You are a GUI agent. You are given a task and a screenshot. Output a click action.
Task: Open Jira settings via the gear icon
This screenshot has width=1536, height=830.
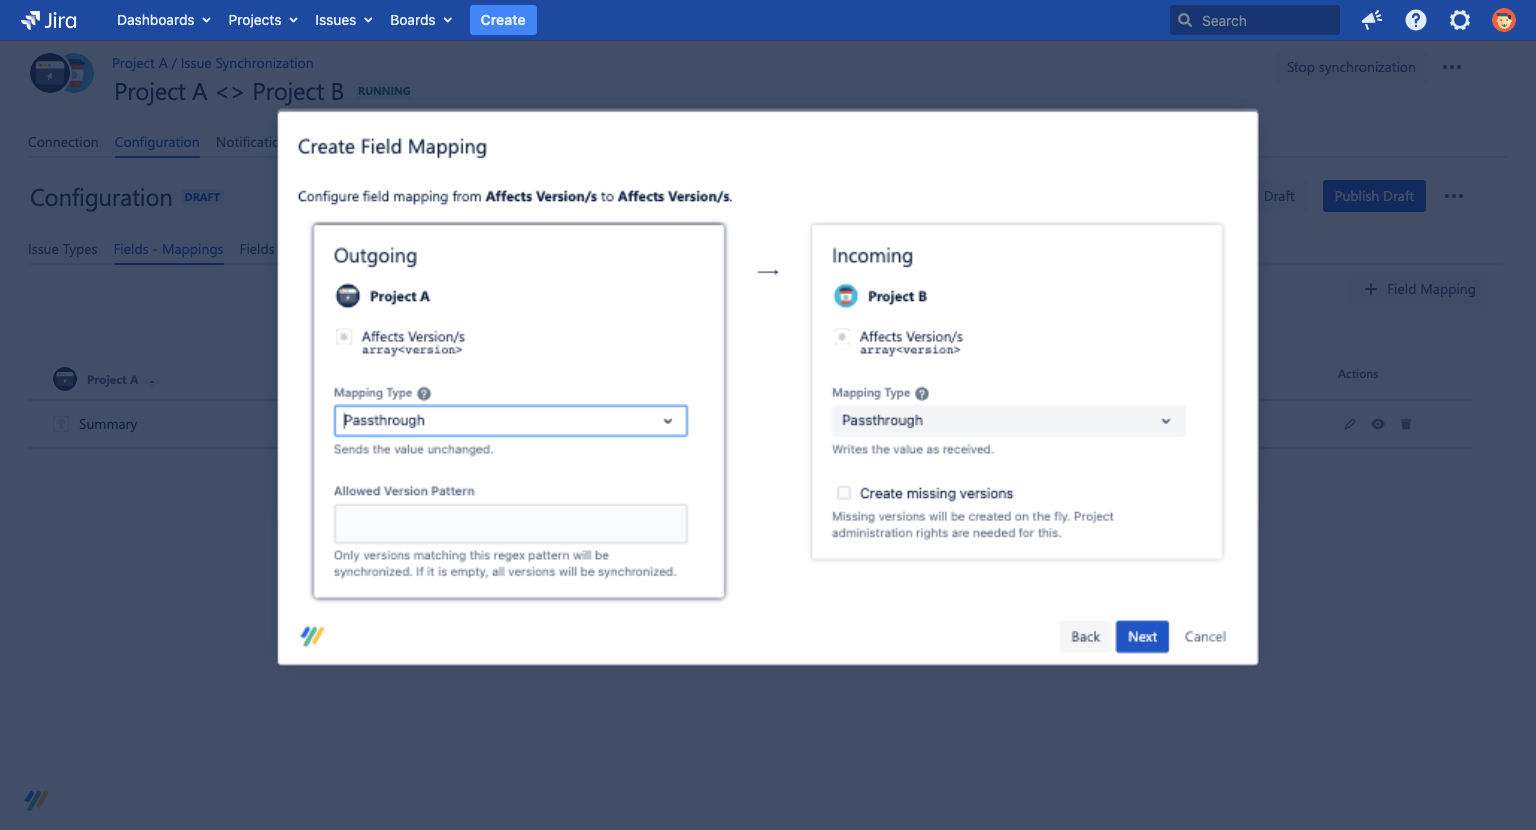[x=1459, y=20]
